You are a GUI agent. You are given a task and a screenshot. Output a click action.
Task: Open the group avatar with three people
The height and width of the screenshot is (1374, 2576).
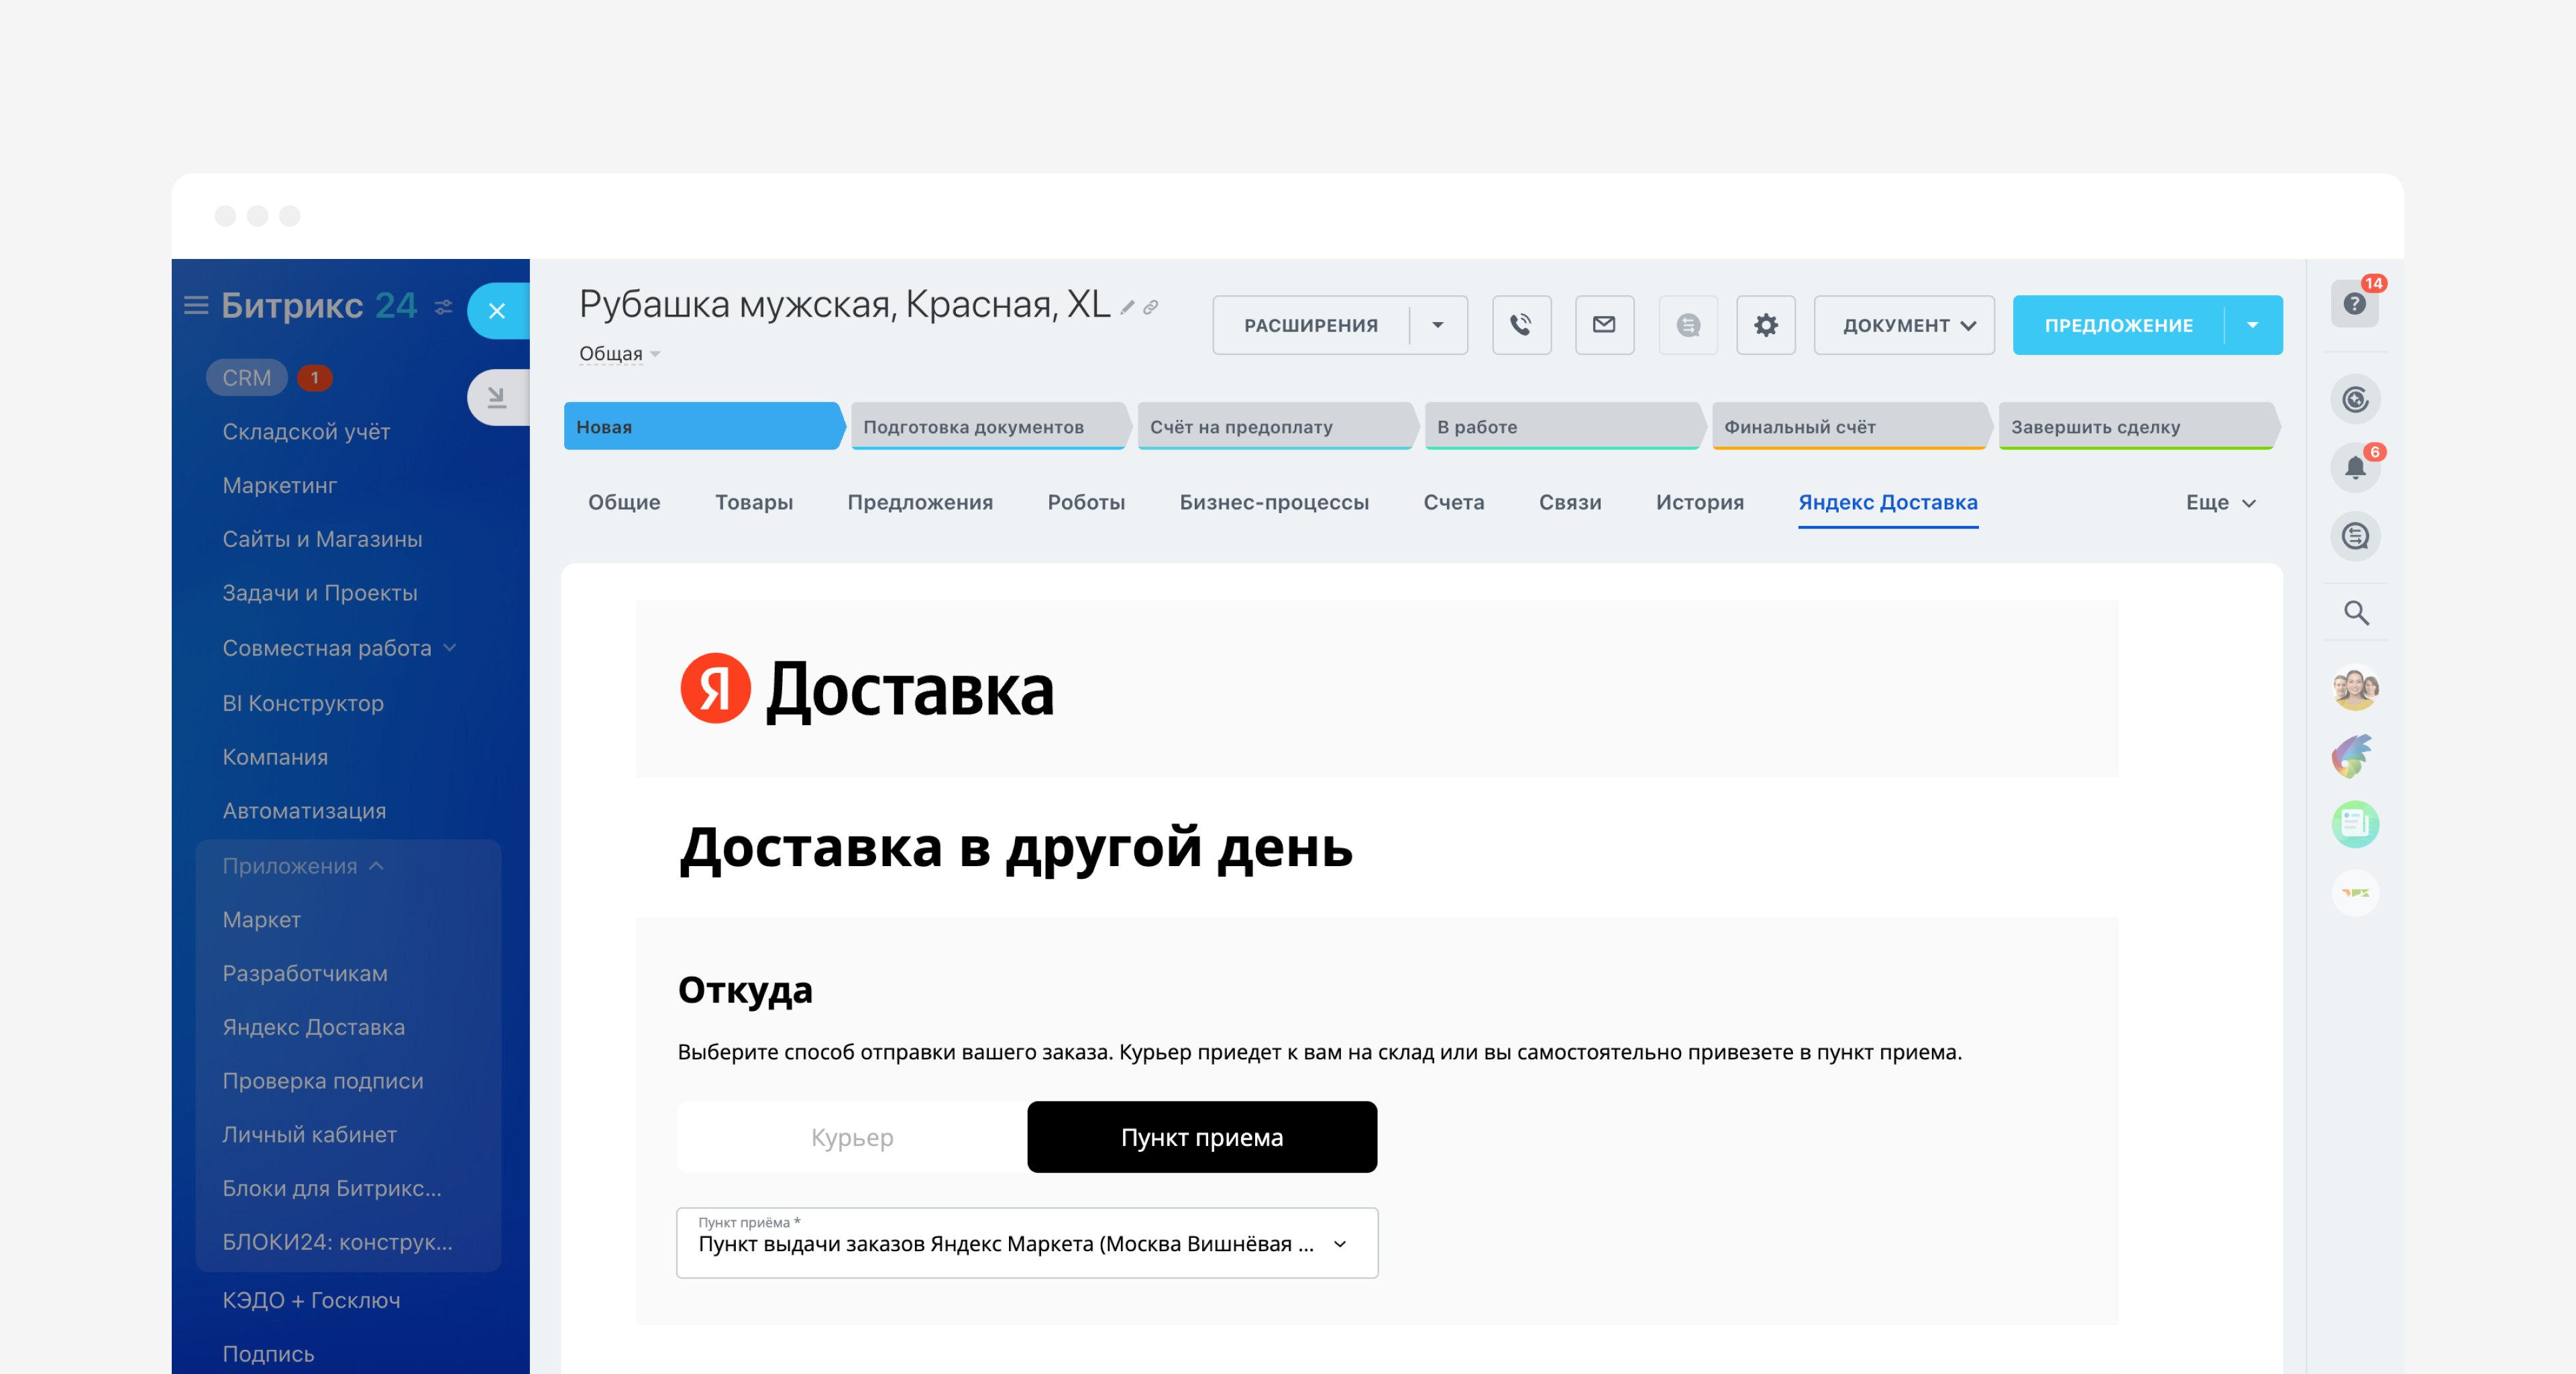[x=2355, y=688]
